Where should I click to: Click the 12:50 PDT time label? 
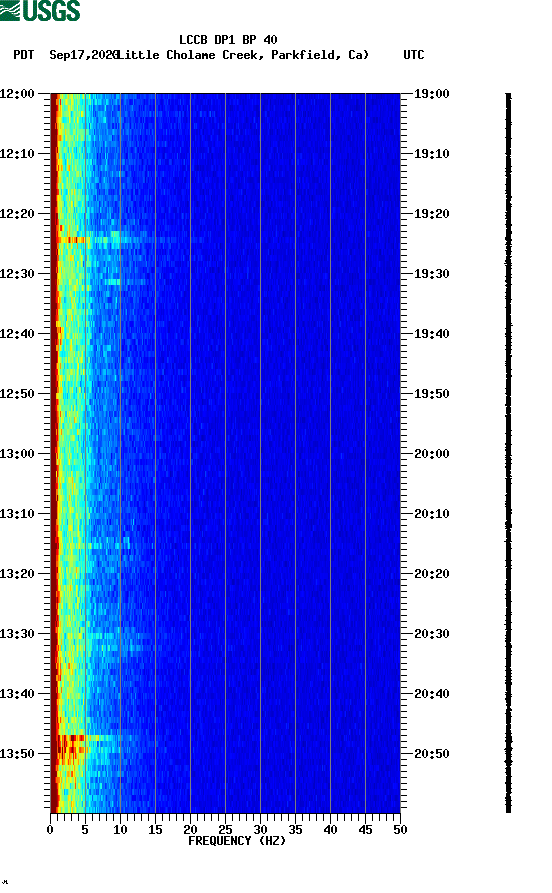click(x=17, y=394)
